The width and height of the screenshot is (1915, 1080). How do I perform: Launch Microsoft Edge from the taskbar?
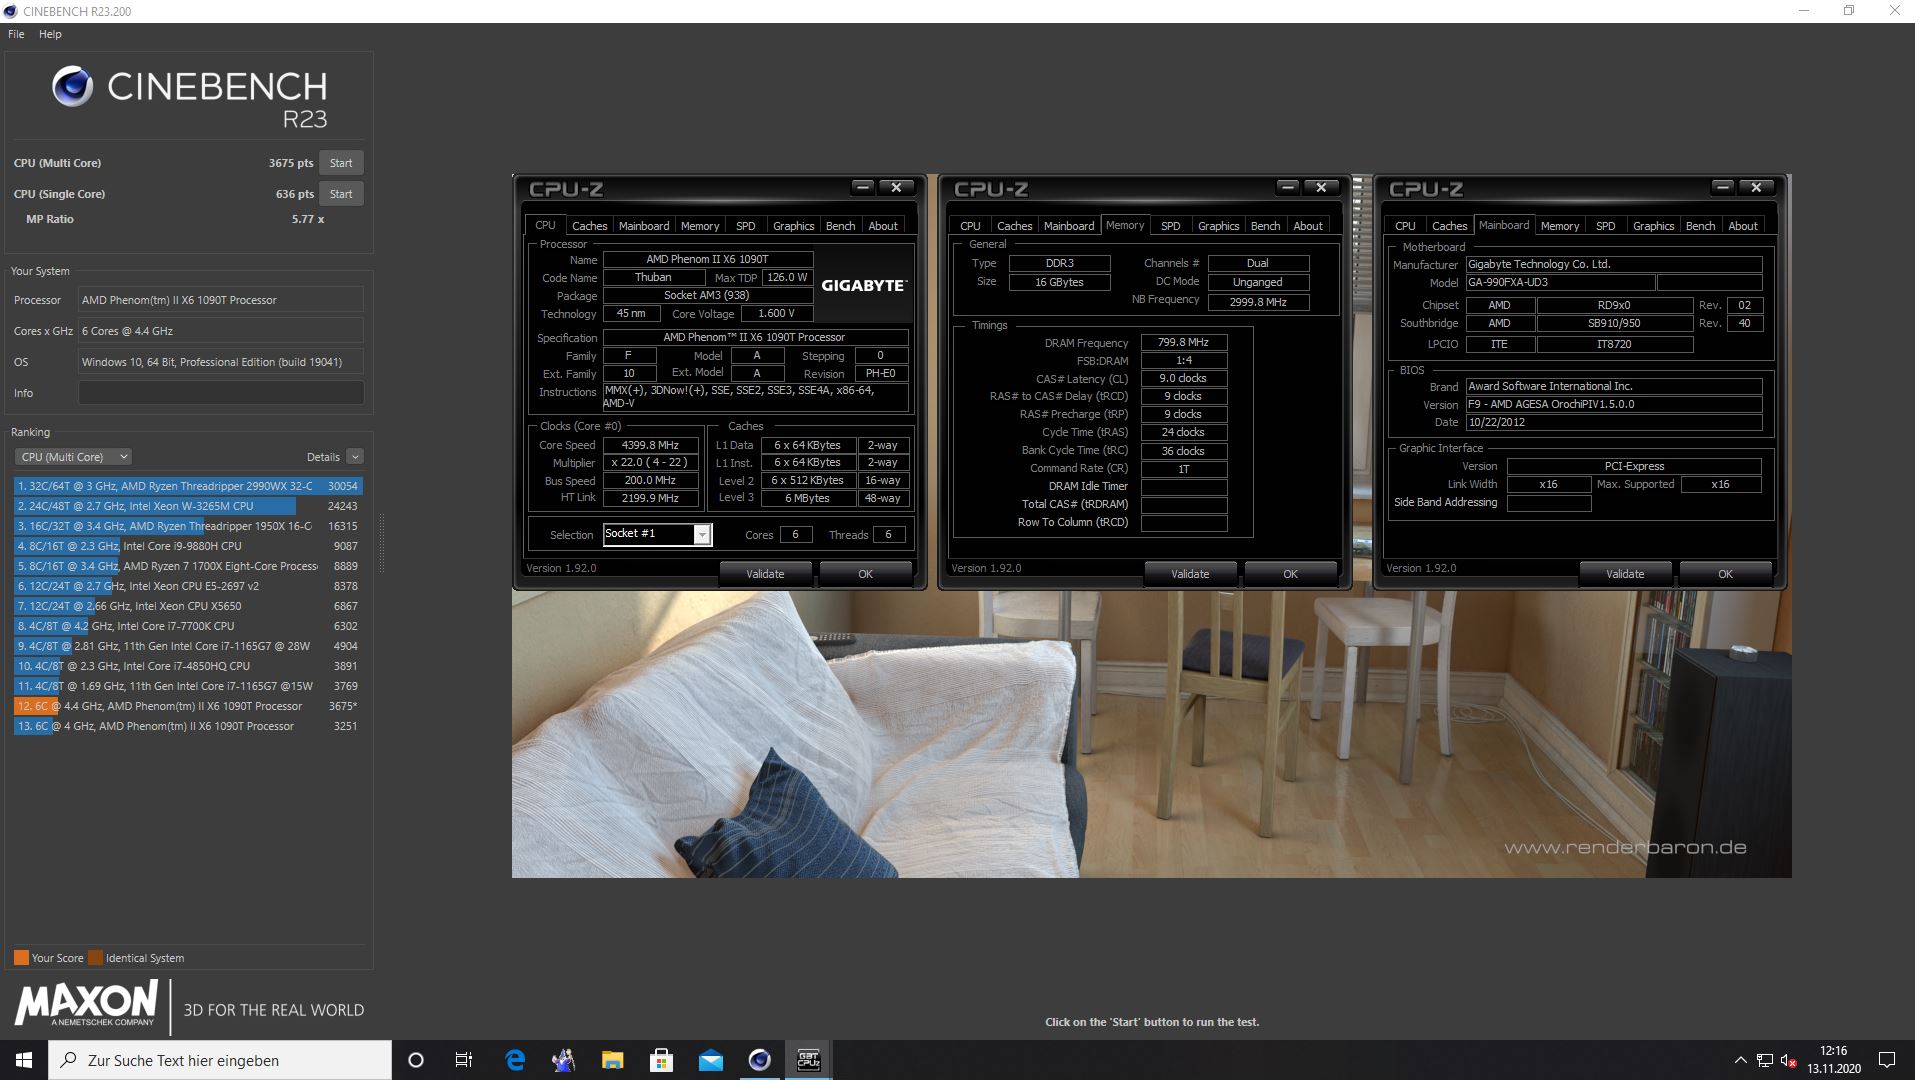tap(515, 1059)
